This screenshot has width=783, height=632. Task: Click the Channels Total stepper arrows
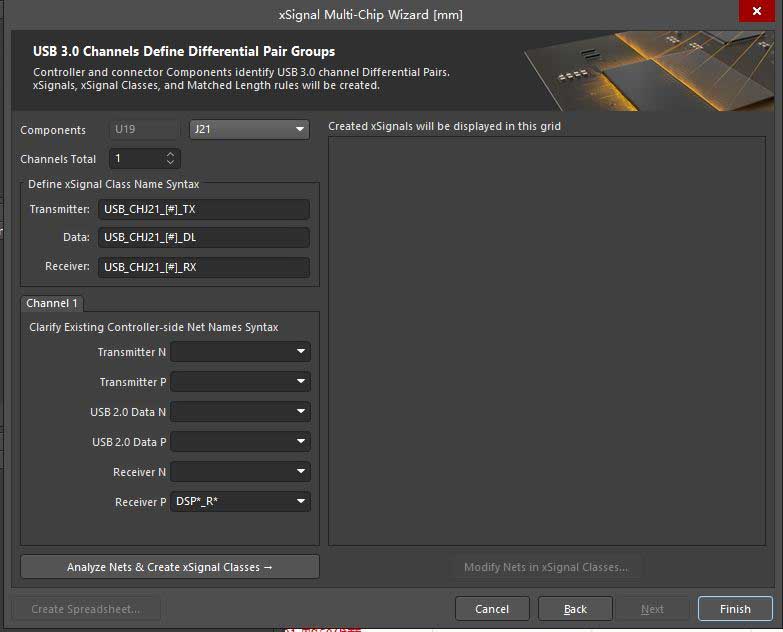(170, 159)
